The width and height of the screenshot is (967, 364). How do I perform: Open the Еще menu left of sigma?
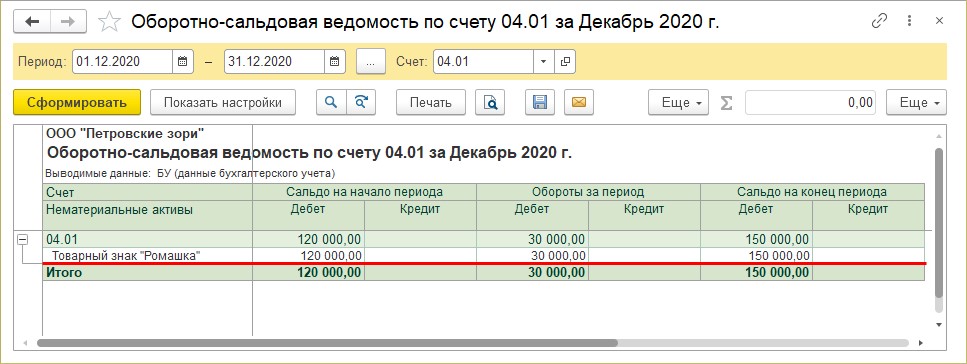tap(678, 102)
